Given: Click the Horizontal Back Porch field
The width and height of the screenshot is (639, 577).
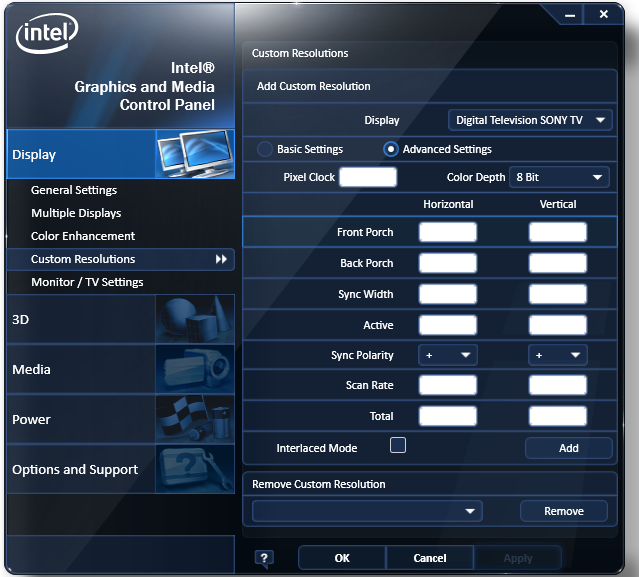Looking at the screenshot, I should pyautogui.click(x=447, y=263).
